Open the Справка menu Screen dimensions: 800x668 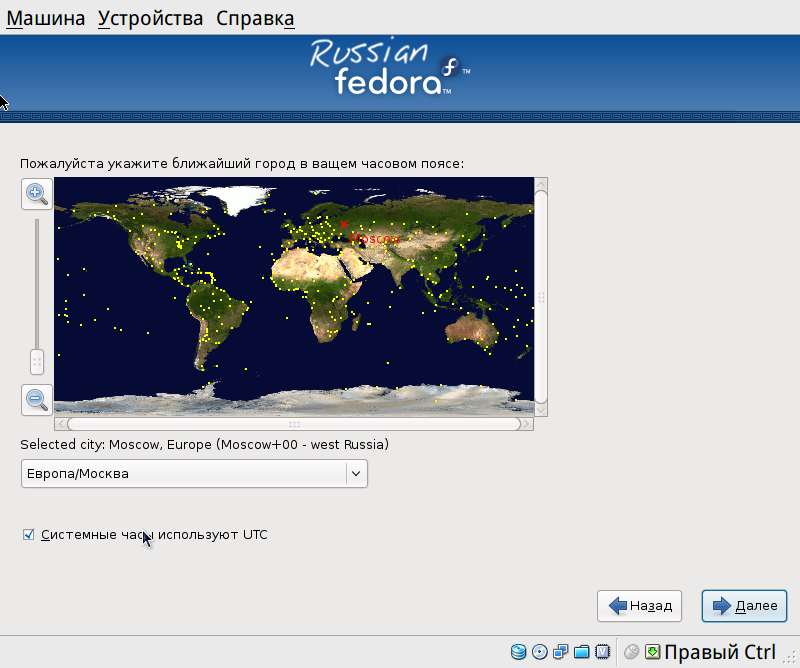click(255, 18)
